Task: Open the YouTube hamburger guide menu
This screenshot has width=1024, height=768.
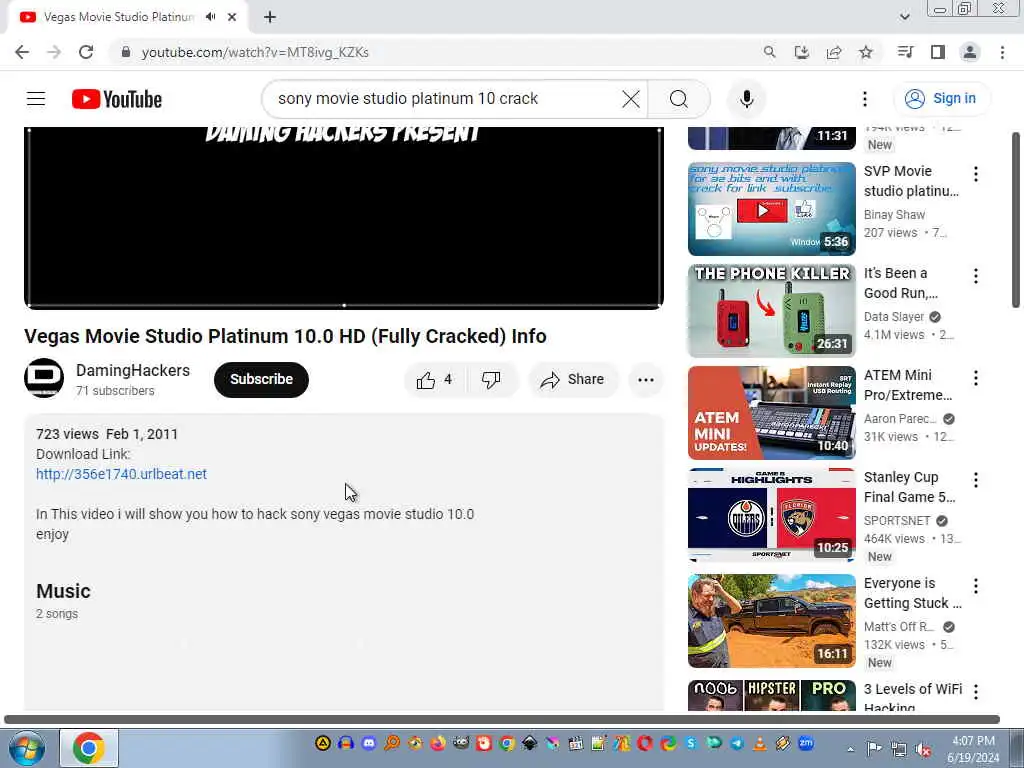Action: coord(36,99)
